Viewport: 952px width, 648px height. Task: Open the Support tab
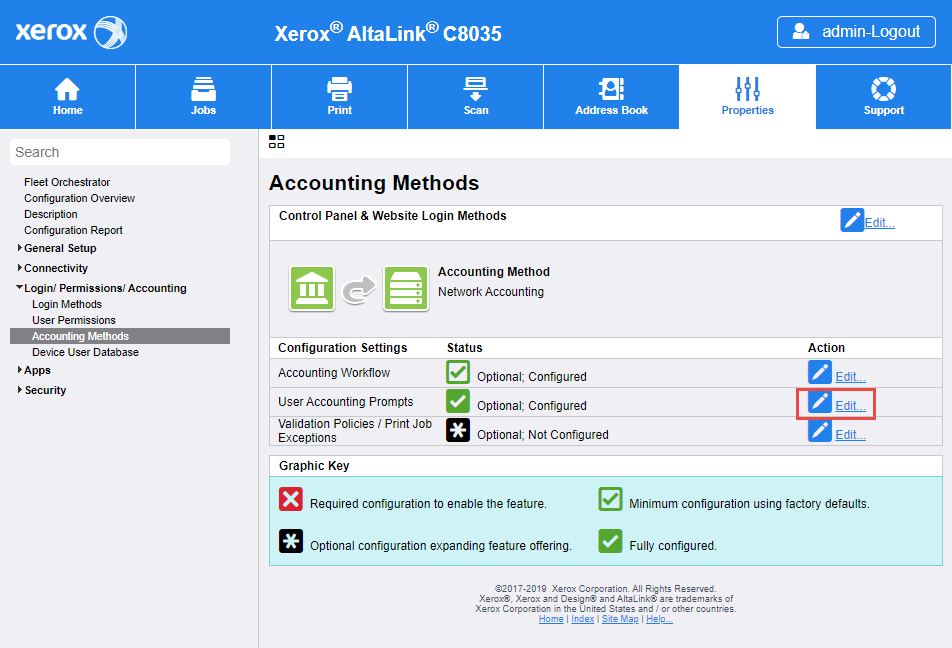(x=883, y=97)
